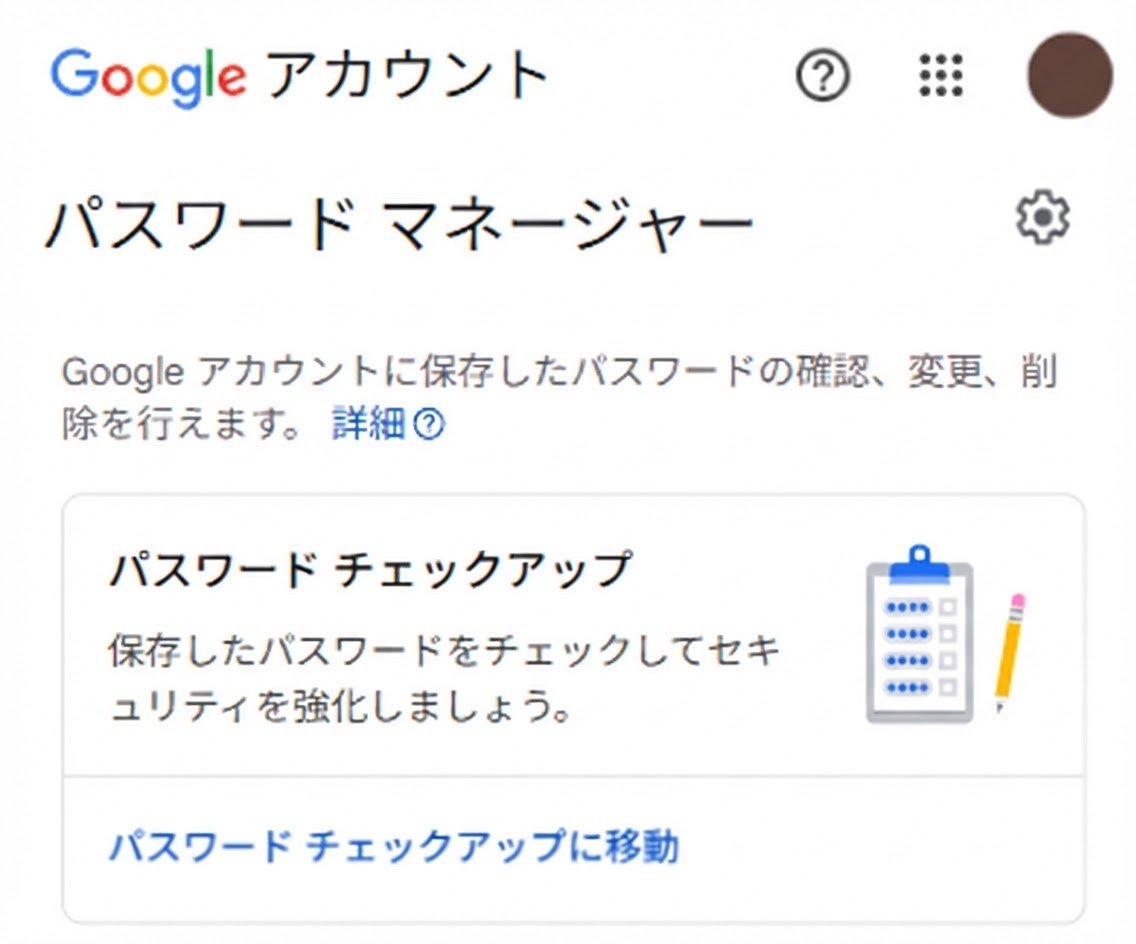Click the blue clip atop the clipboard
Screen dimensions: 1136x944
[919, 564]
